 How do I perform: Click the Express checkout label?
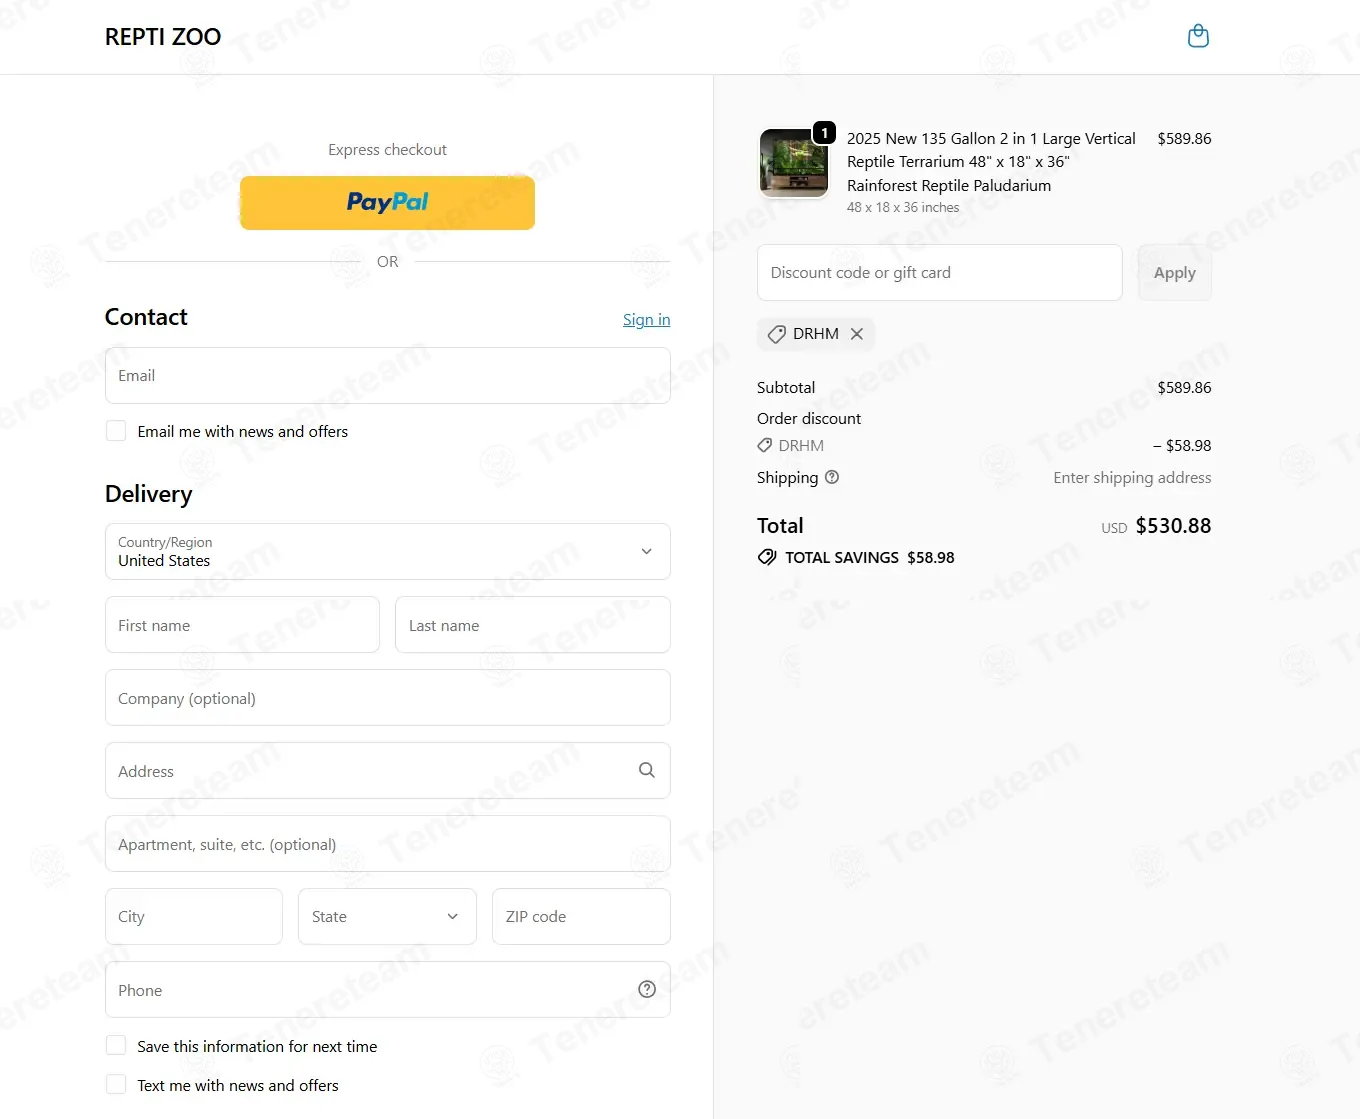[x=388, y=150]
